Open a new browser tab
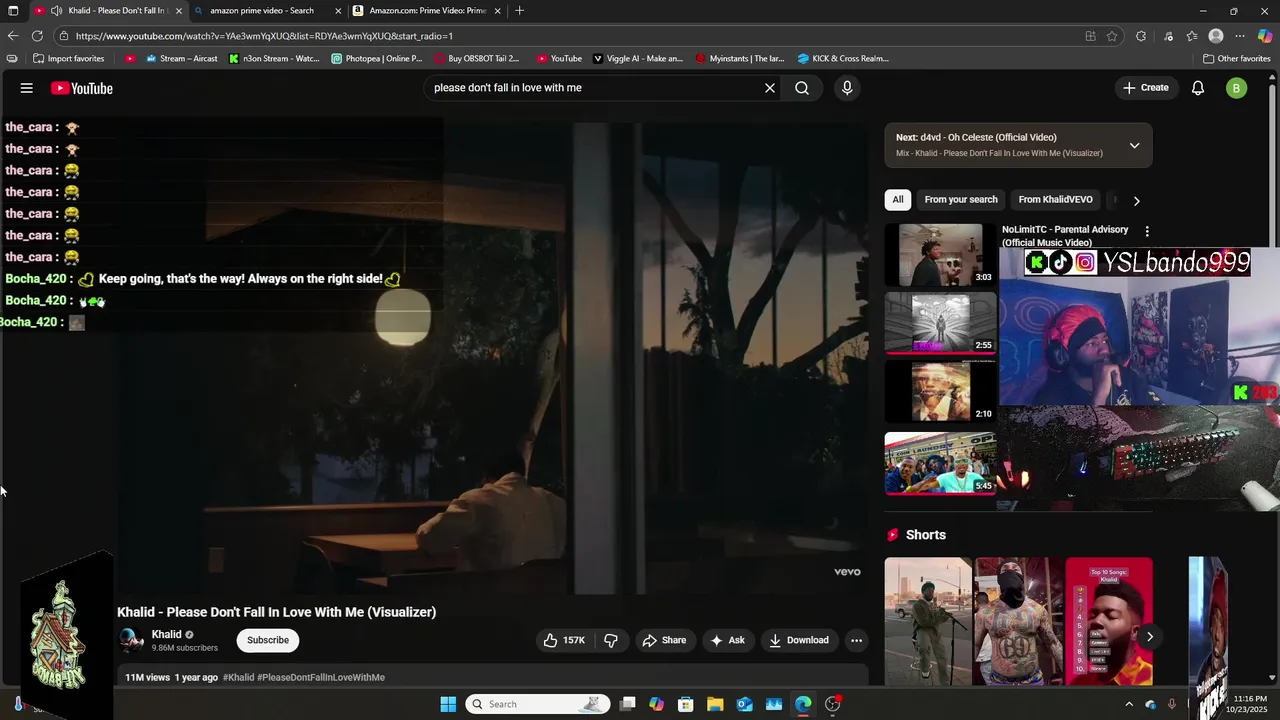This screenshot has width=1280, height=720. point(519,11)
